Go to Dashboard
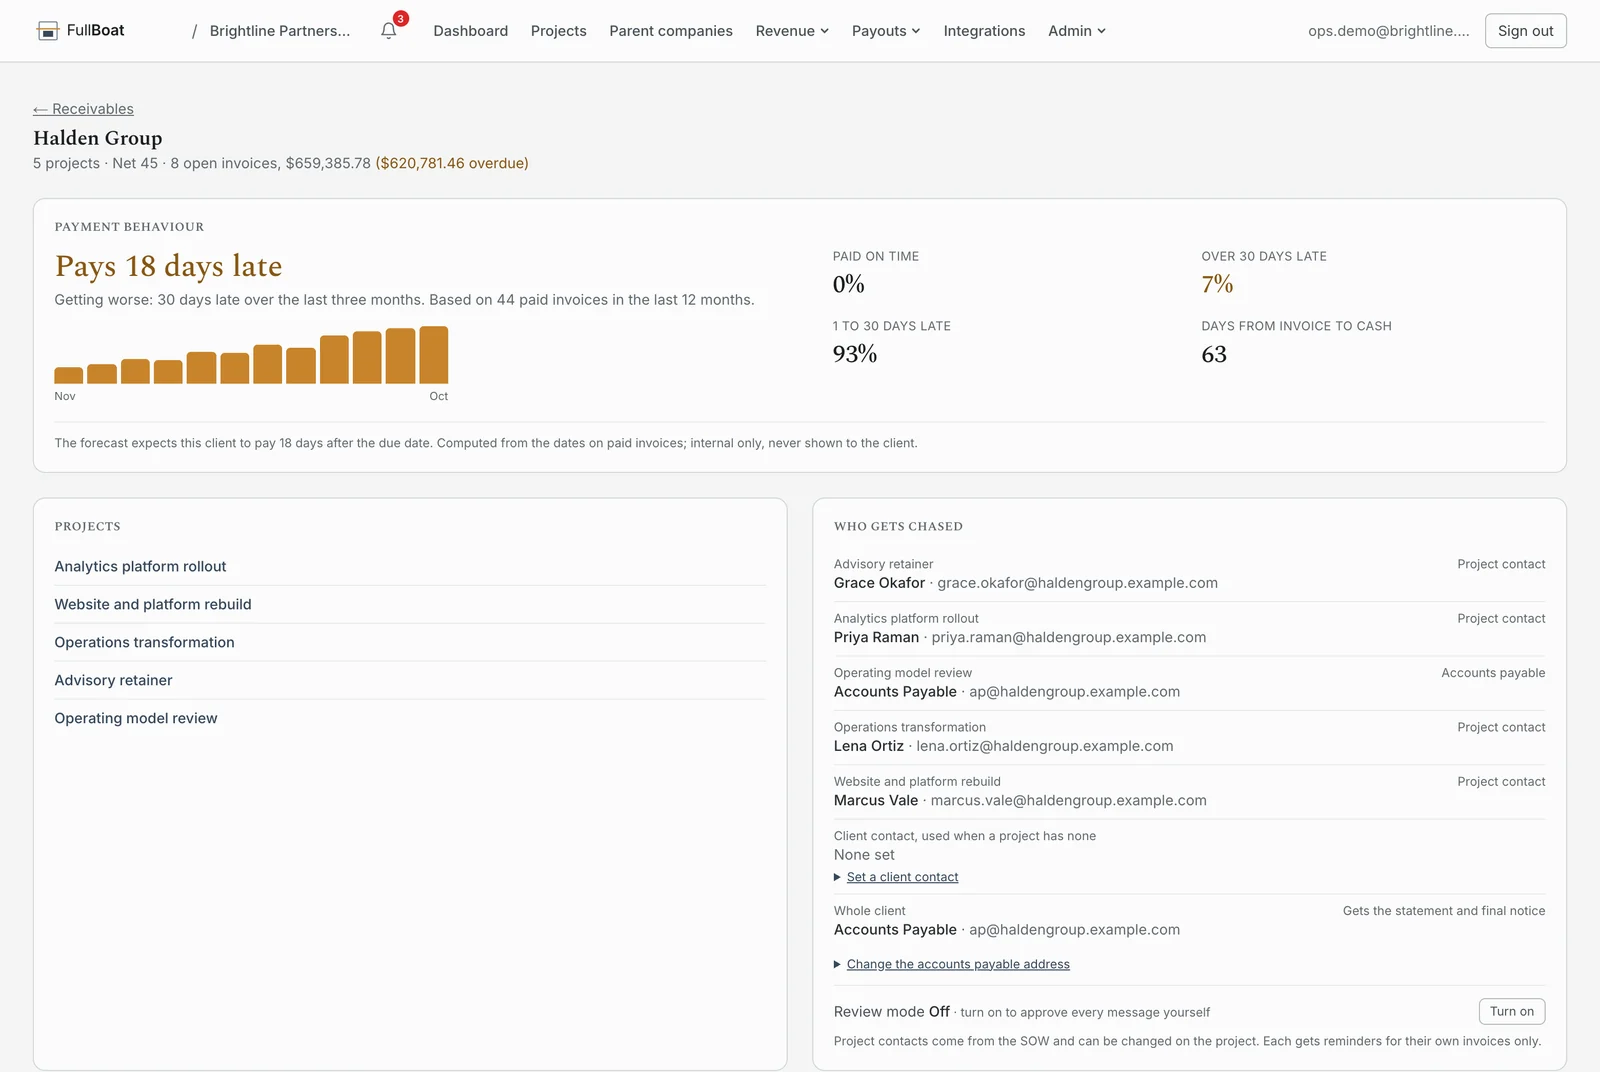 point(471,31)
